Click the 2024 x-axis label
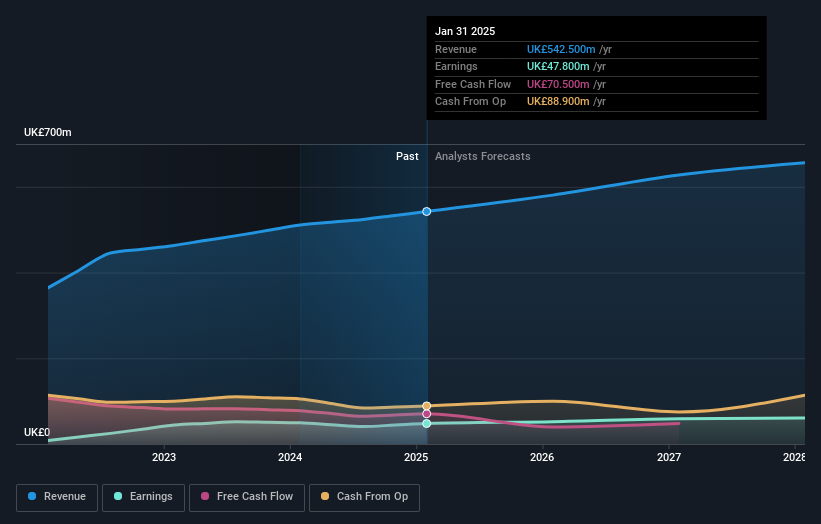This screenshot has height=524, width=821. 290,457
